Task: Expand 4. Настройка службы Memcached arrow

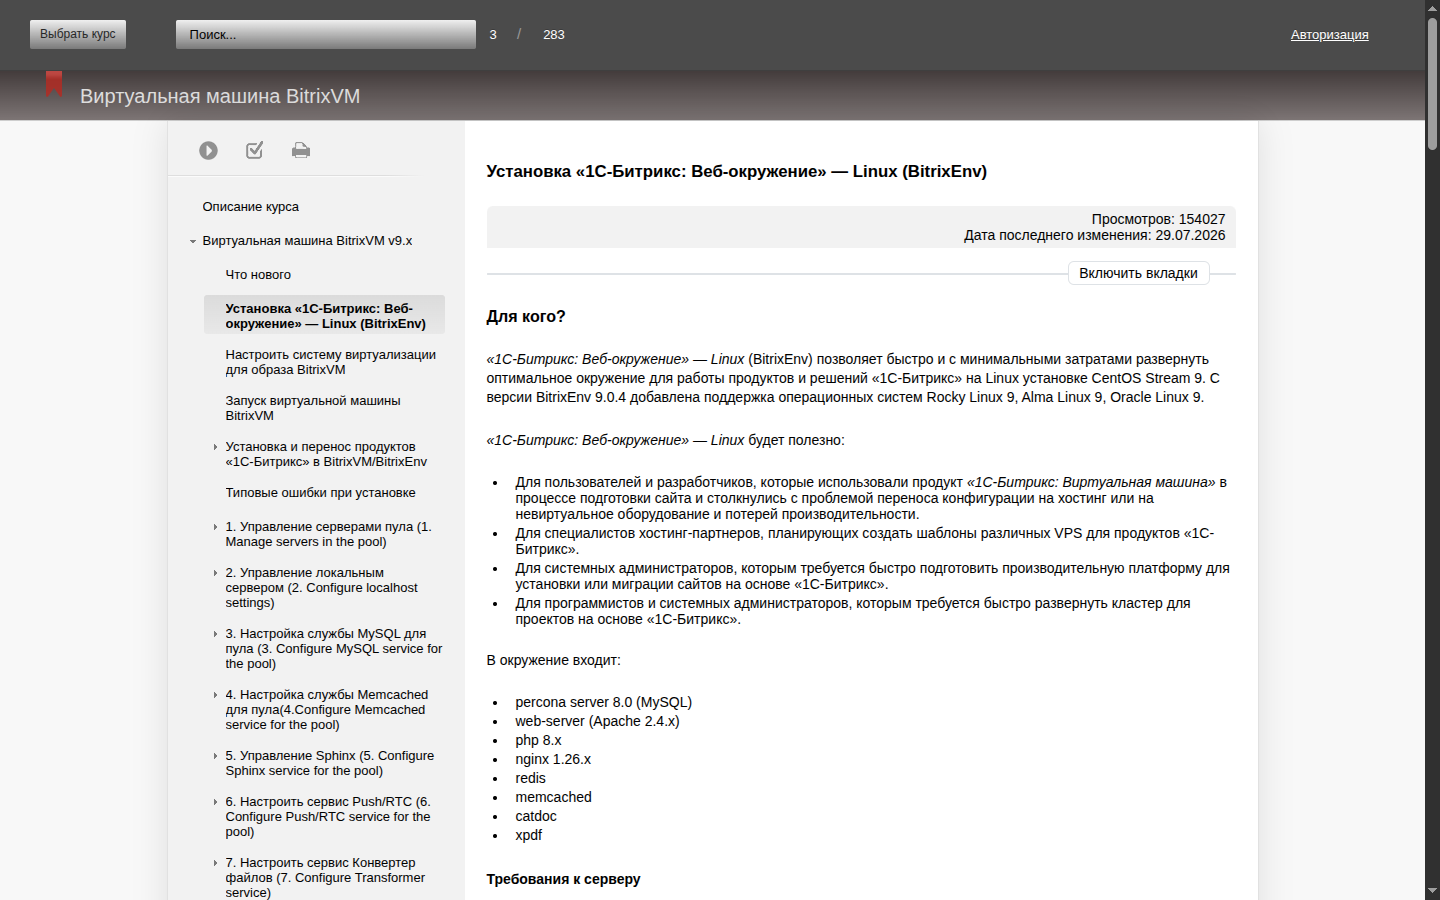Action: coord(215,695)
